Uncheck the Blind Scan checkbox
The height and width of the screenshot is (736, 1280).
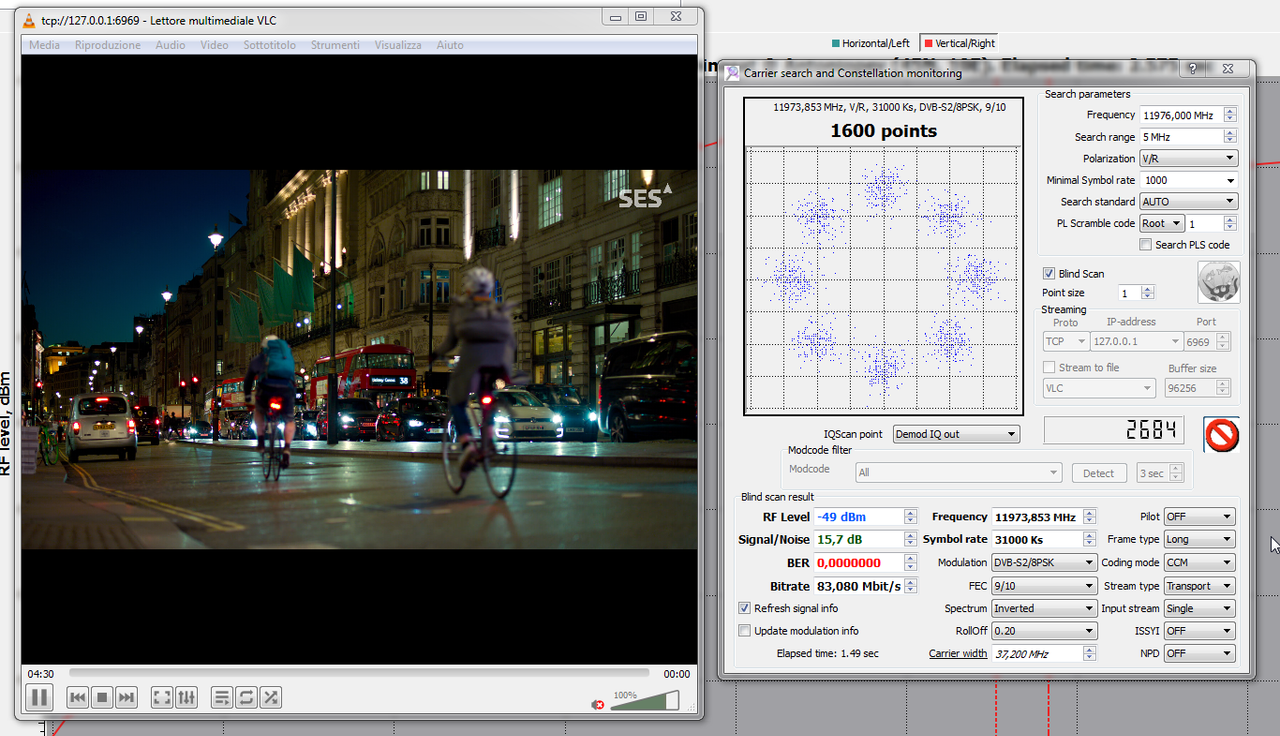1049,274
